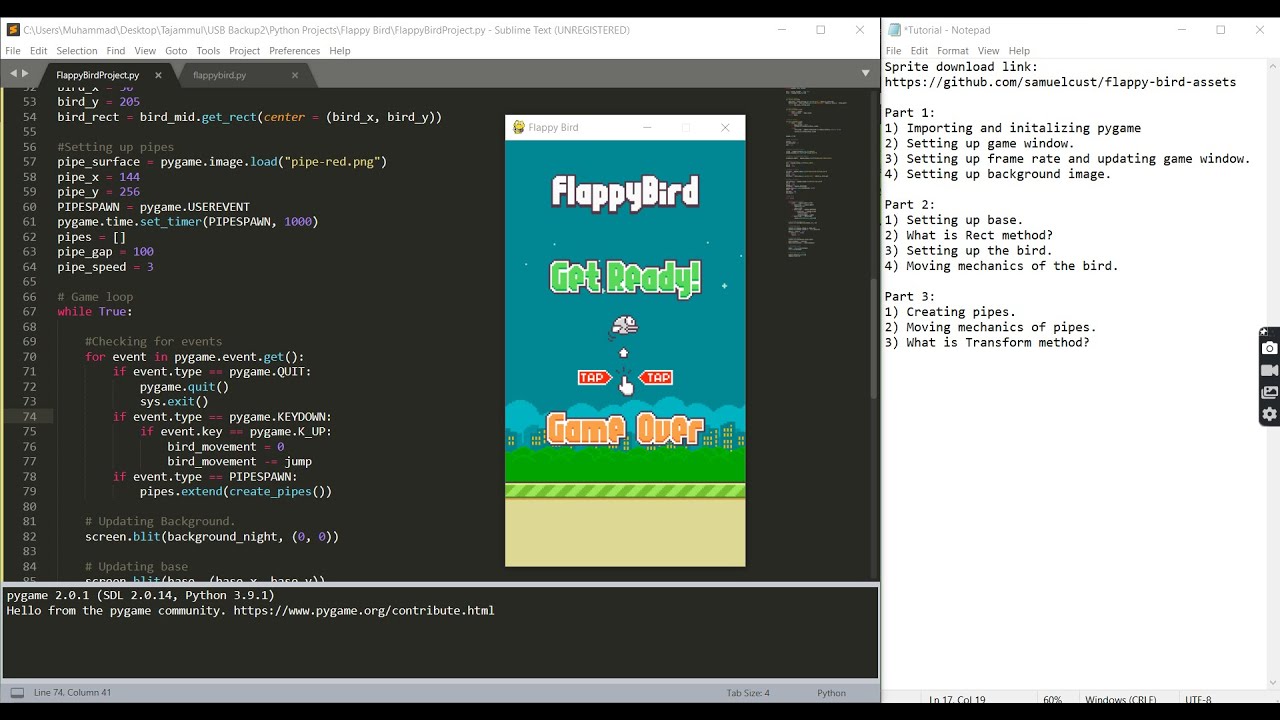The image size is (1280, 720).
Task: Open the Project menu
Action: (244, 51)
